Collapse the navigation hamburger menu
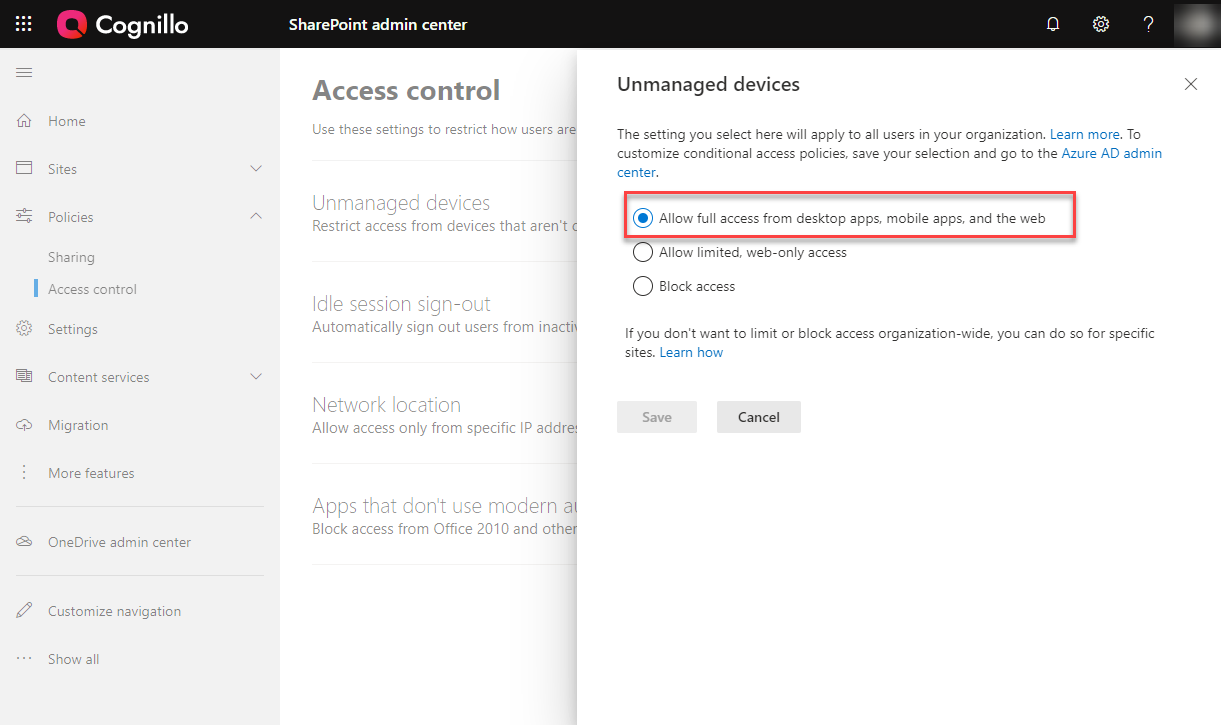Image resolution: width=1221 pixels, height=725 pixels. click(x=24, y=72)
